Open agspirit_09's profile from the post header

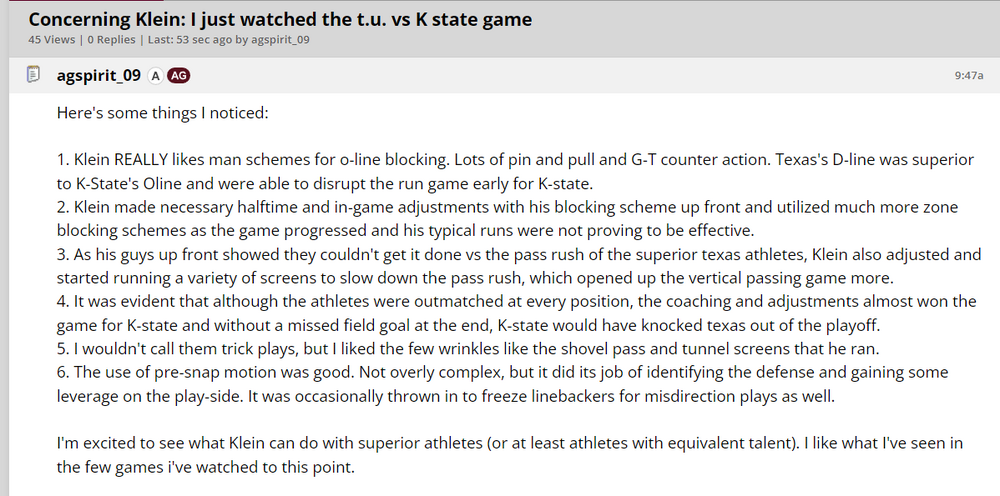pos(98,75)
